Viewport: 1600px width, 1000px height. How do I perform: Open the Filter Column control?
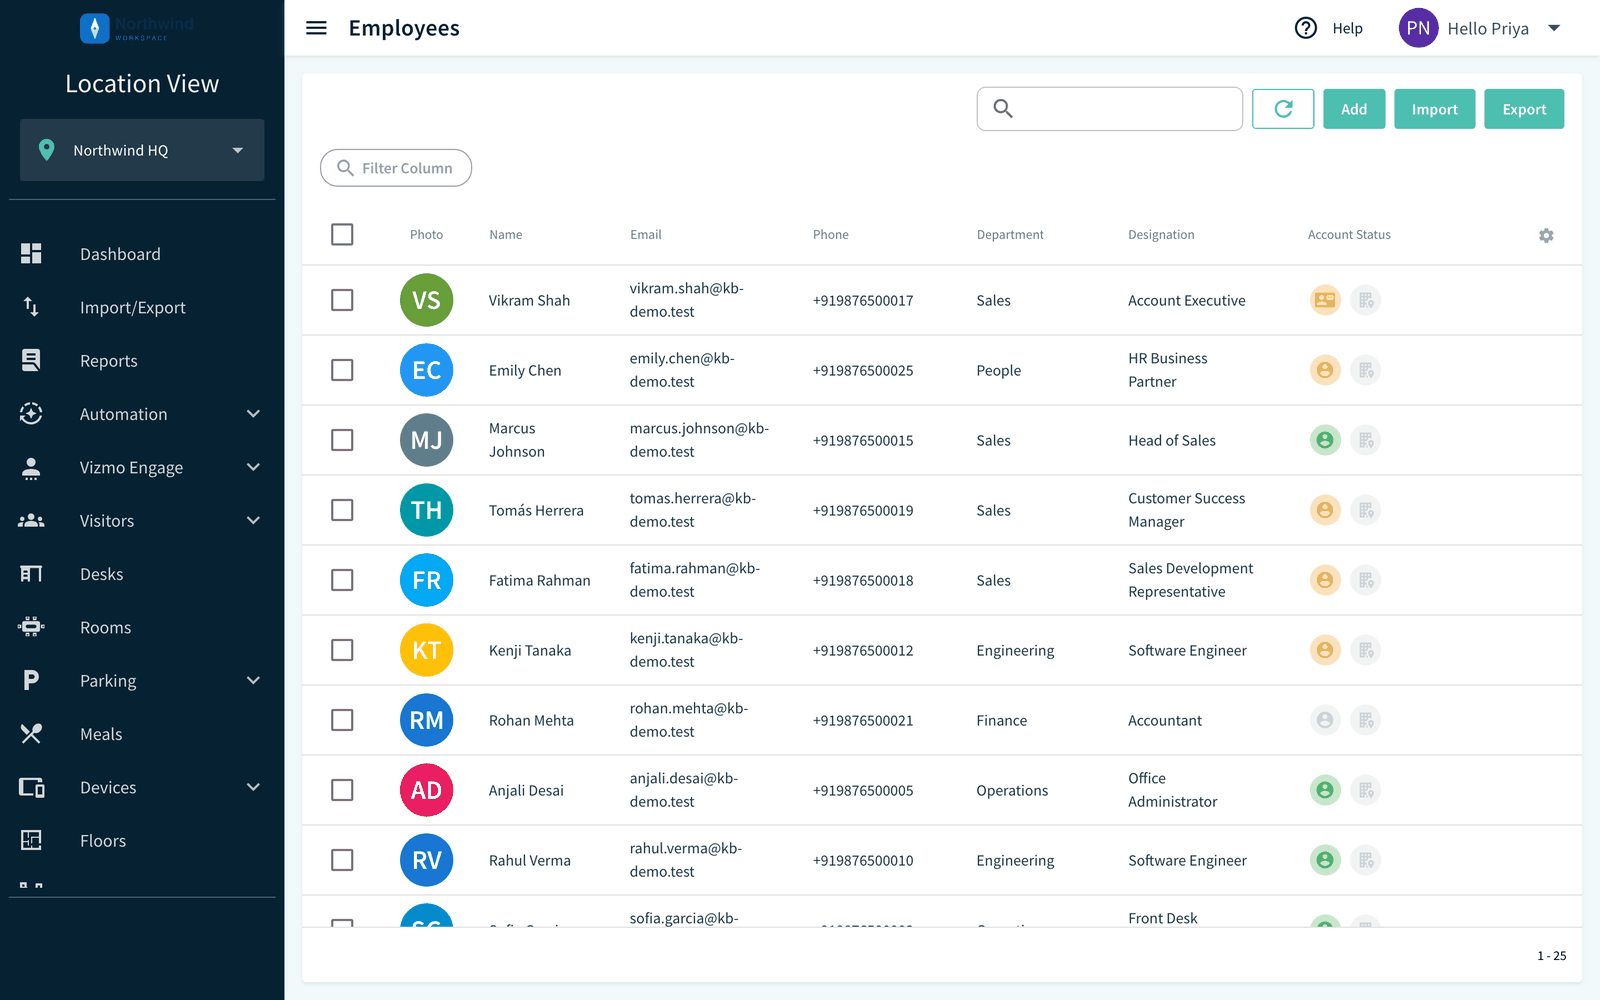[396, 168]
